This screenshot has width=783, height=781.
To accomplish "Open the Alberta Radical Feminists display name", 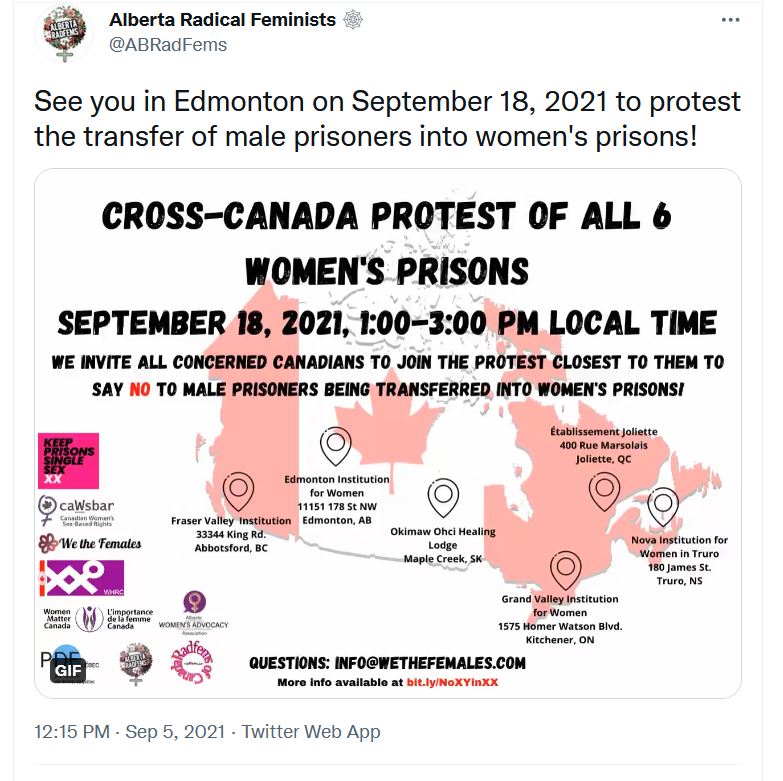I will tap(222, 20).
